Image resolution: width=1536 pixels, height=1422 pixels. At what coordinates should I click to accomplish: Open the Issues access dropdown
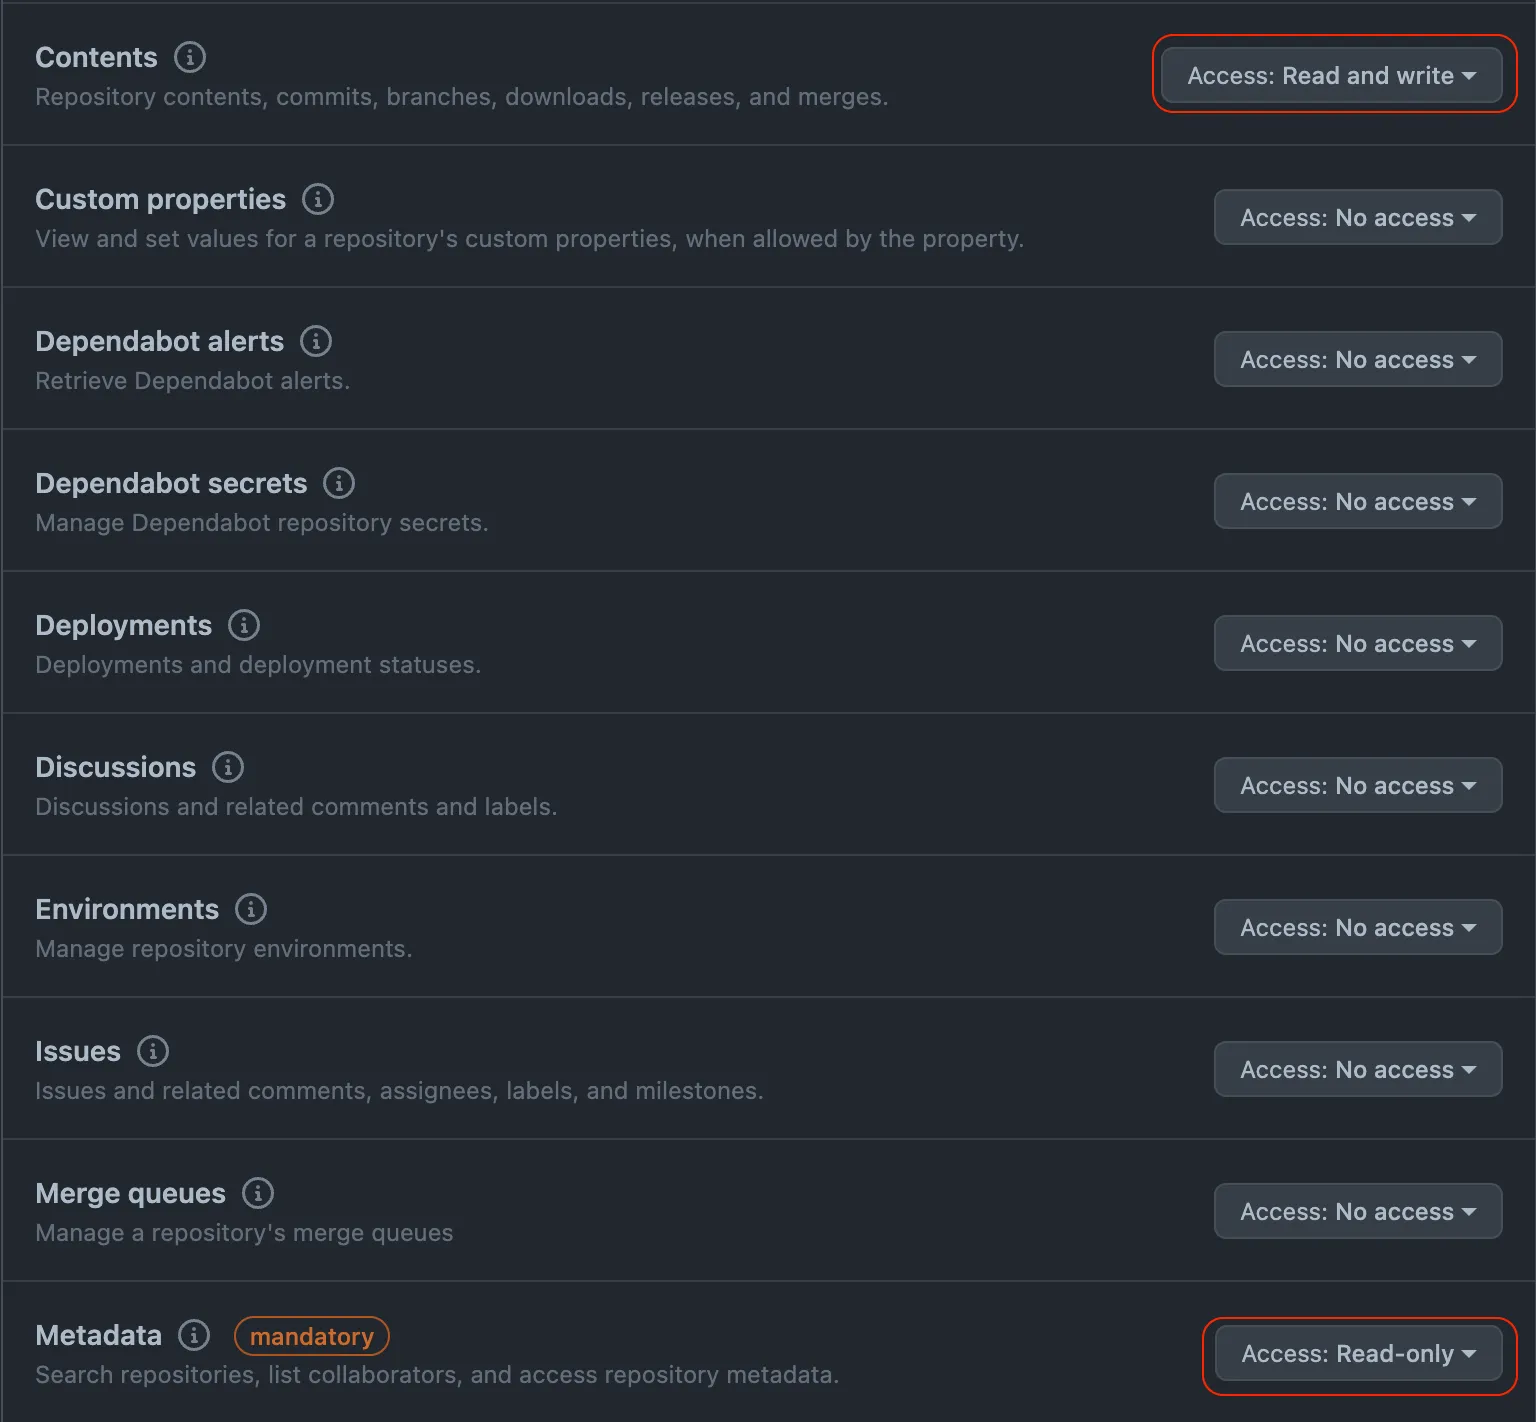(1358, 1069)
